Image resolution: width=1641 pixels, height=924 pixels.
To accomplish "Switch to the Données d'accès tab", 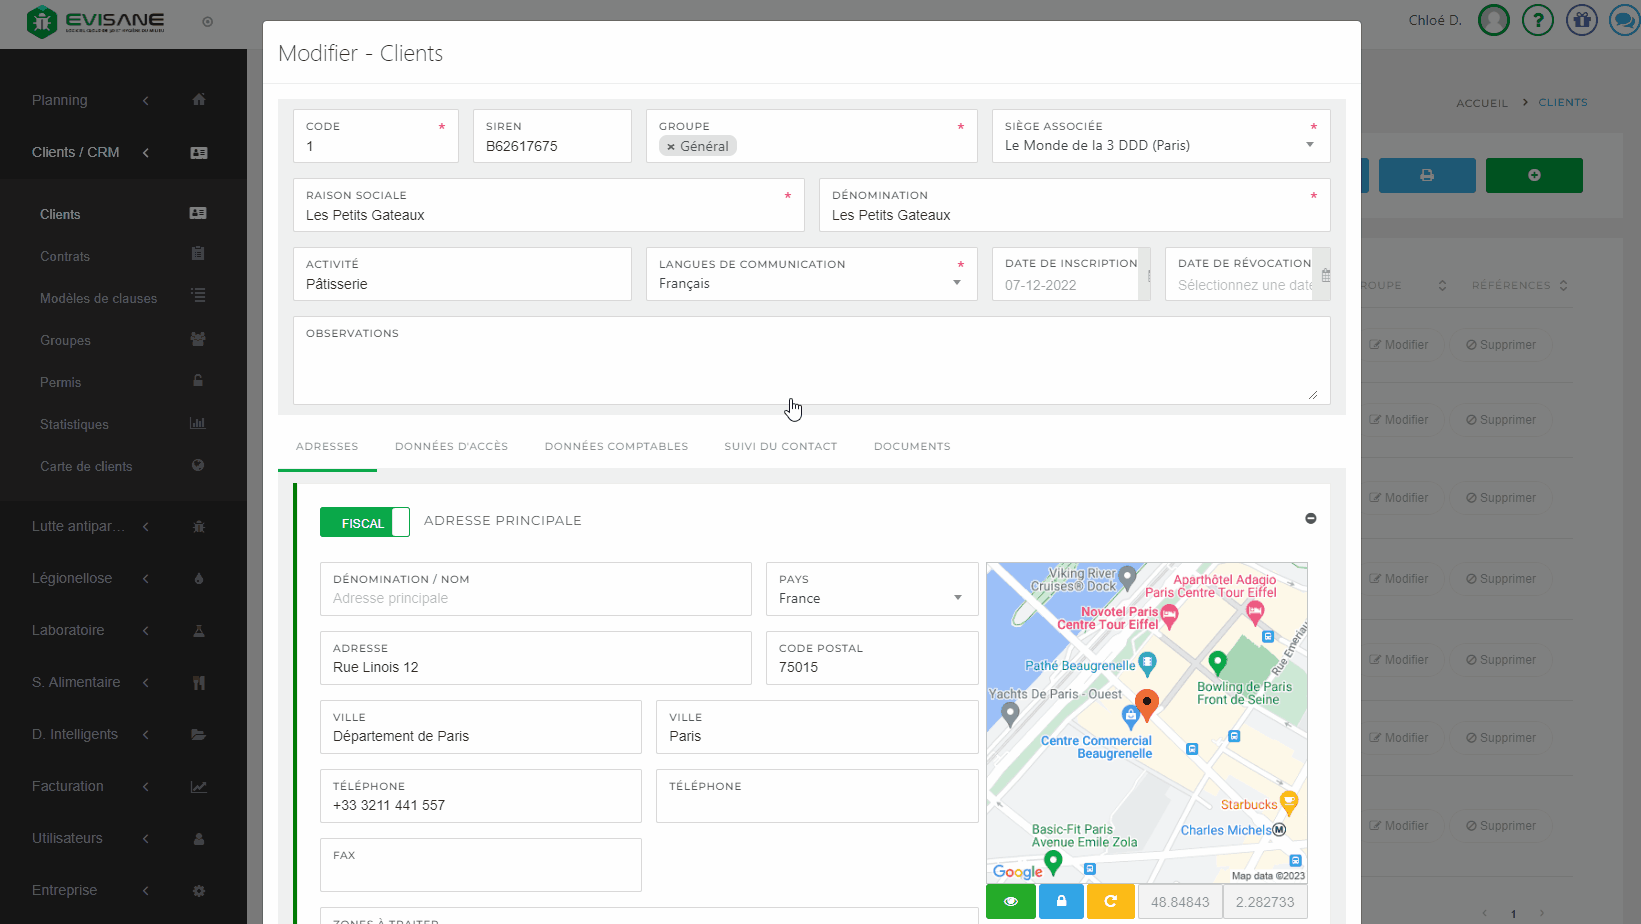I will [x=451, y=446].
